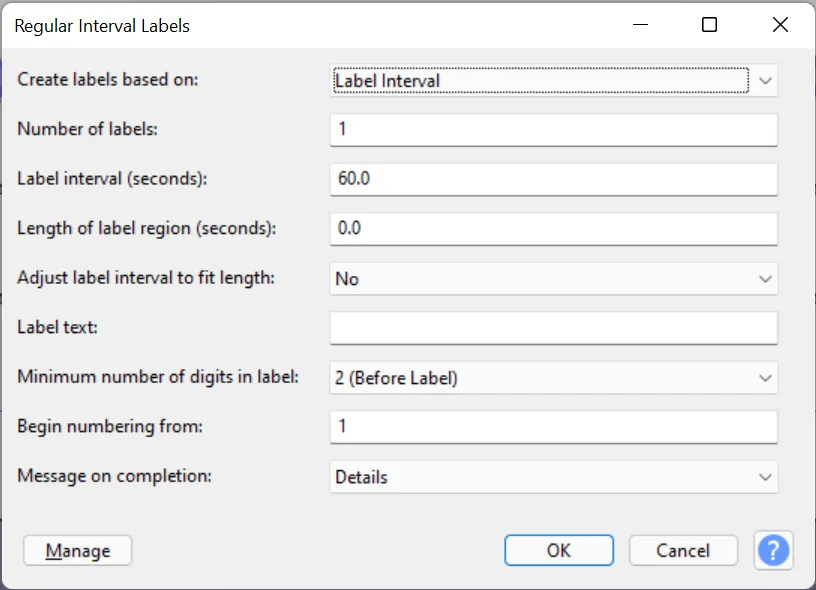Screen dimensions: 816x590
Task: Focus the "Label interval (seconds)" field
Action: [553, 178]
